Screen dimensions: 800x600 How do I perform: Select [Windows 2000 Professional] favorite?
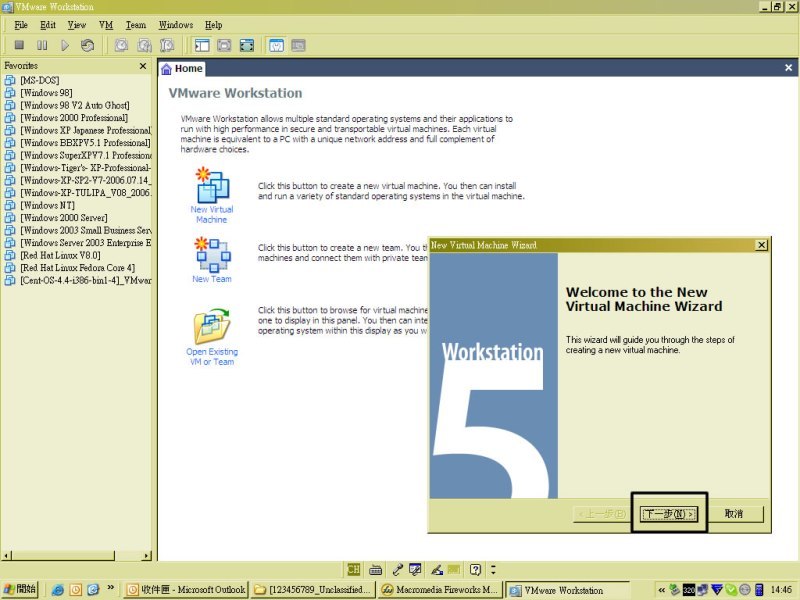pyautogui.click(x=74, y=118)
